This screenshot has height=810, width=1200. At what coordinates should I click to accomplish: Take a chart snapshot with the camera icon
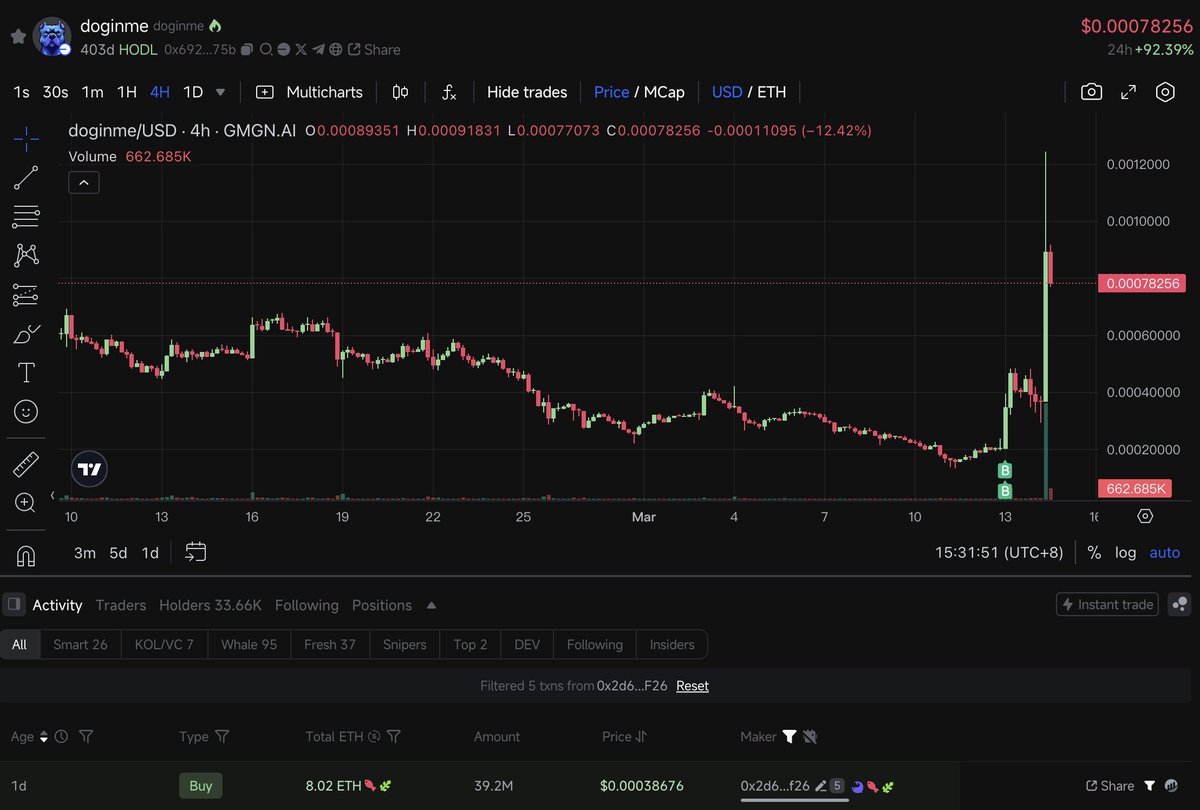click(1091, 91)
